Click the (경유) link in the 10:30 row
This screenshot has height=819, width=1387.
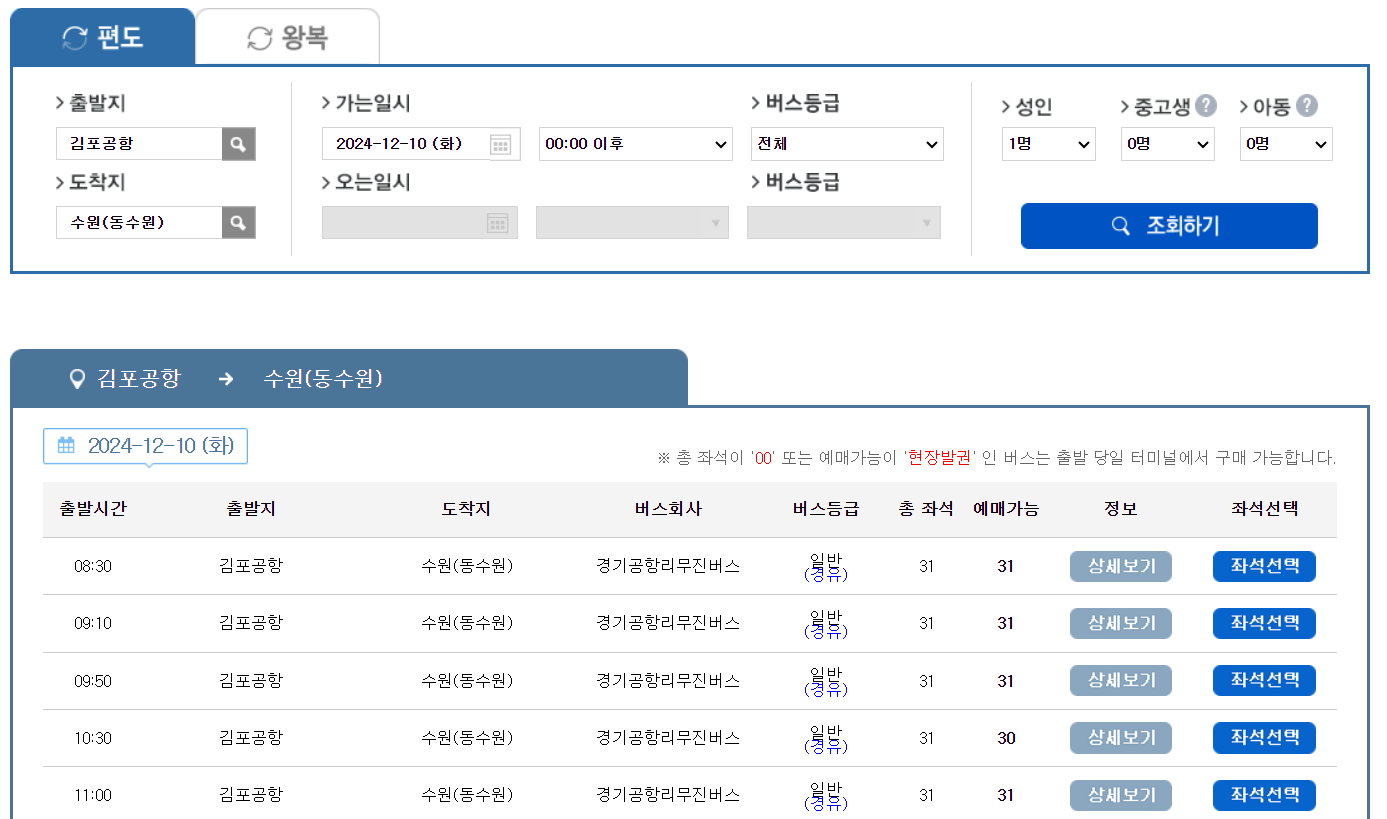coord(826,747)
